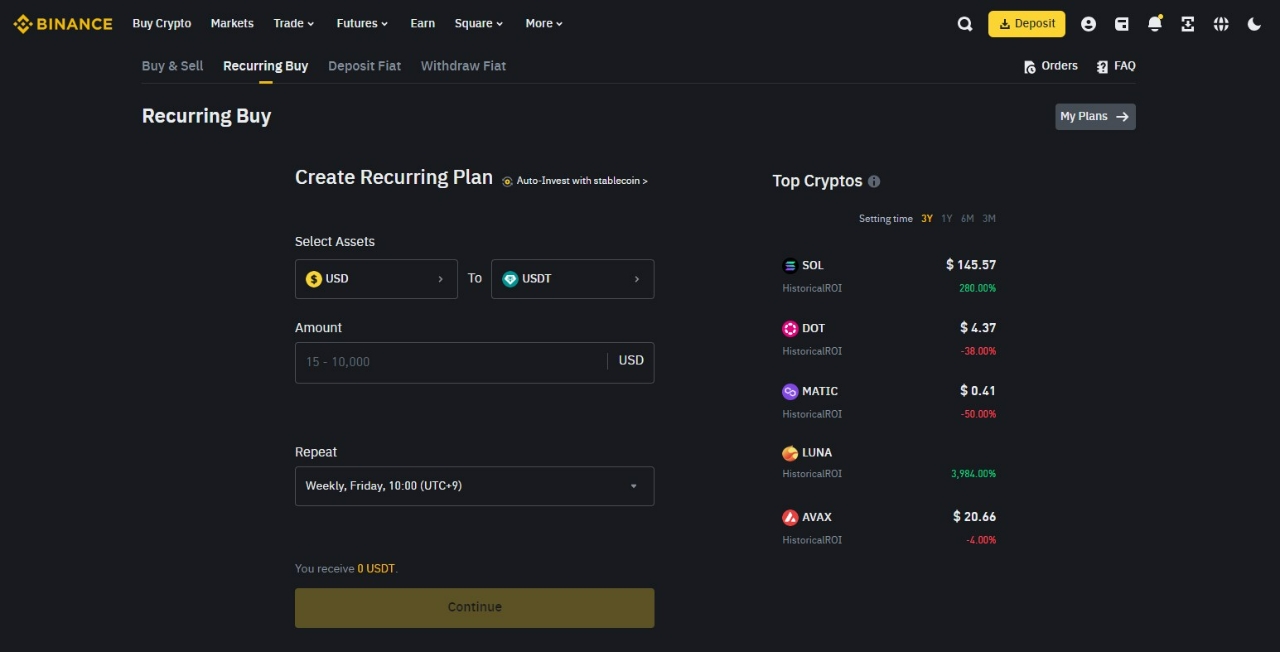Click the Continue button
Image resolution: width=1280 pixels, height=652 pixels.
click(x=475, y=608)
